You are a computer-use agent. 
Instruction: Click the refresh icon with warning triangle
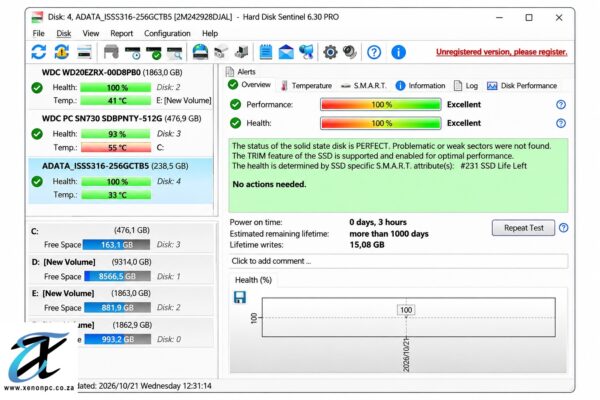62,52
